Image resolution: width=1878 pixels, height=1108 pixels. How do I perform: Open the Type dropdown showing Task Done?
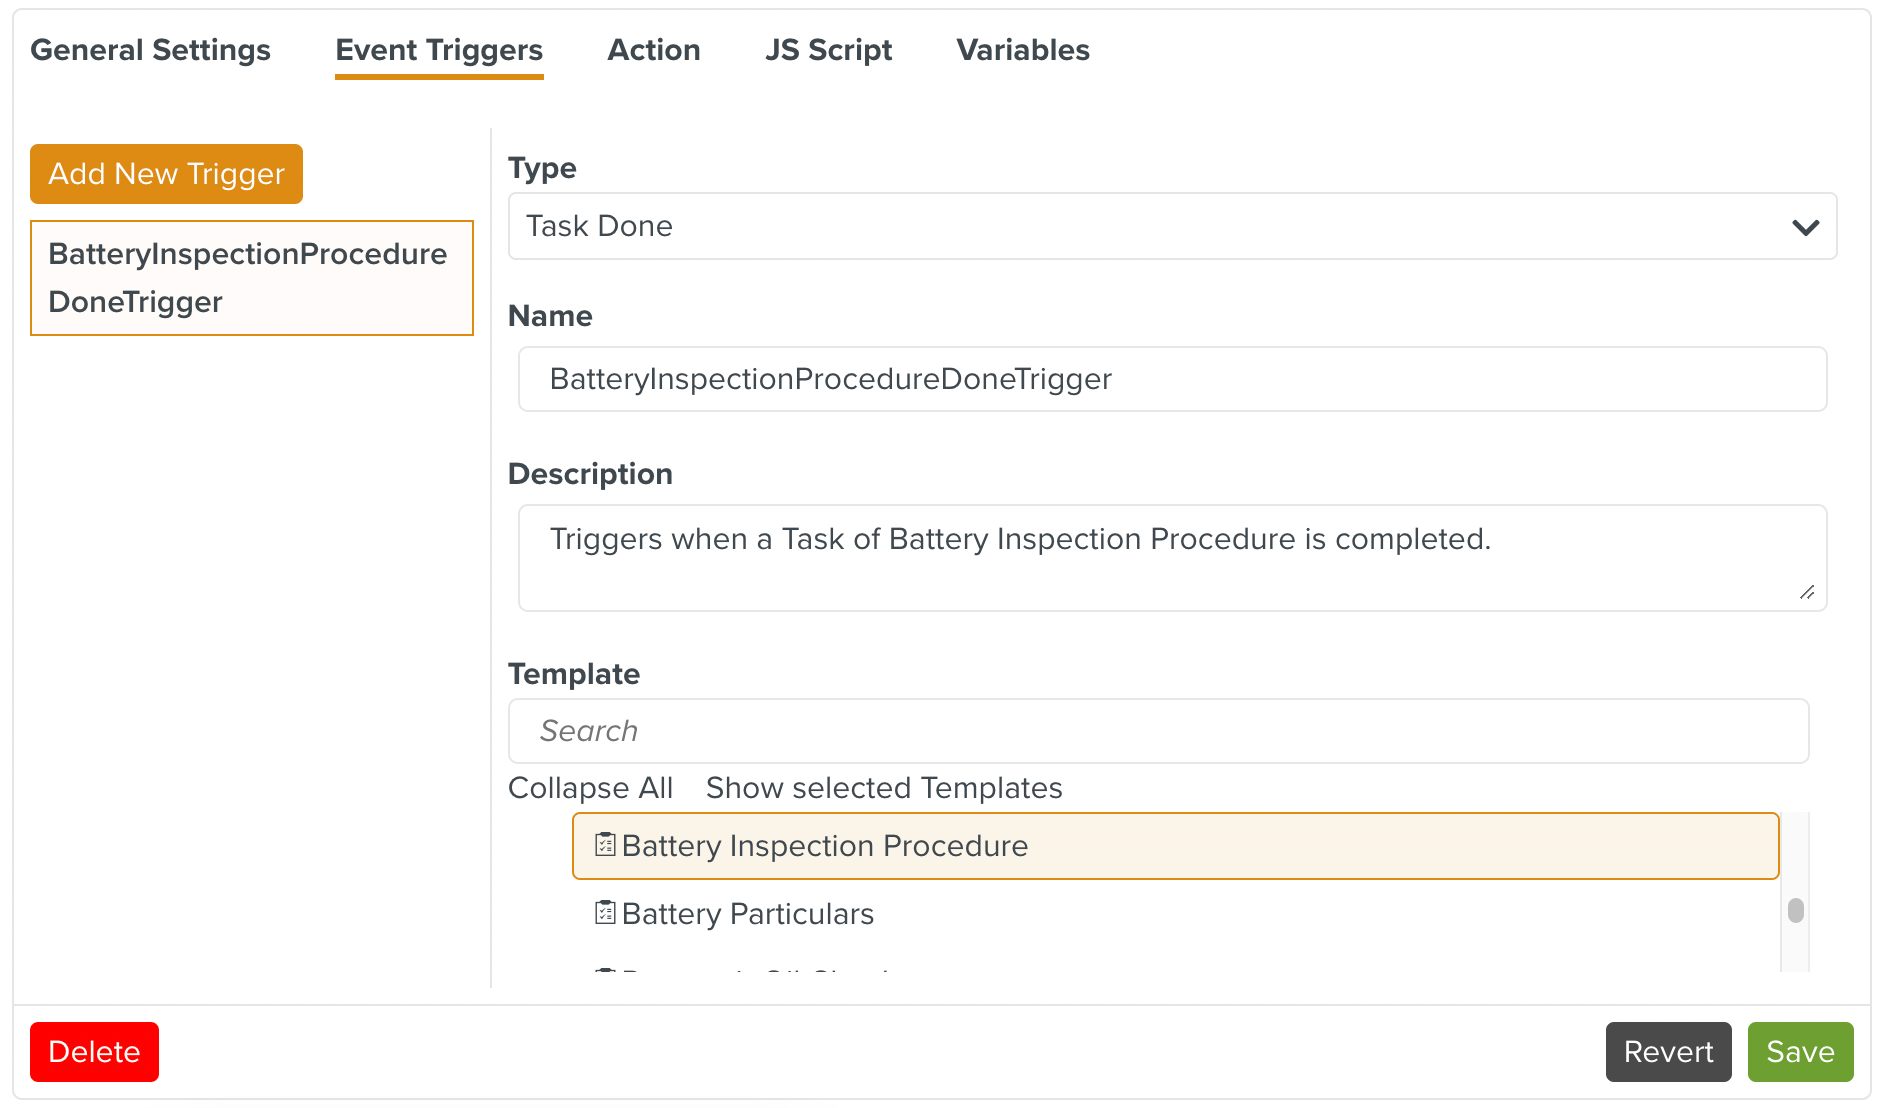(1171, 226)
